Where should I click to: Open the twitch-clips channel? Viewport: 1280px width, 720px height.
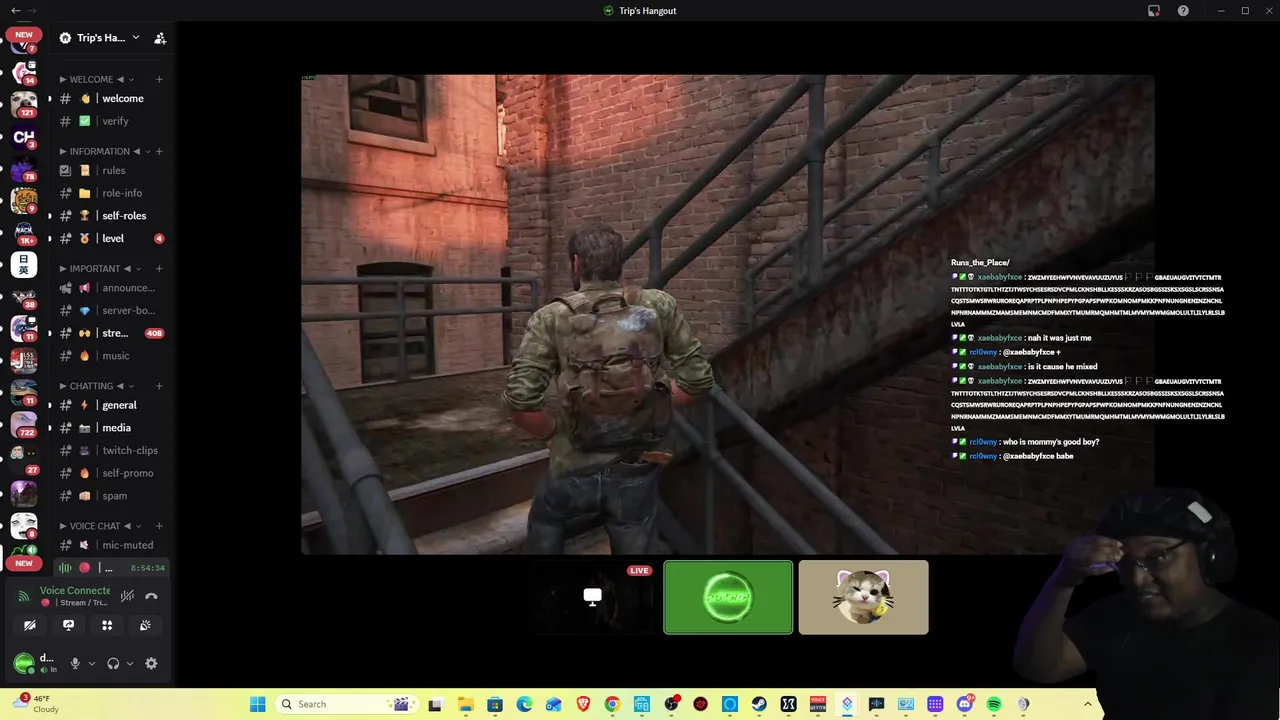point(111,450)
